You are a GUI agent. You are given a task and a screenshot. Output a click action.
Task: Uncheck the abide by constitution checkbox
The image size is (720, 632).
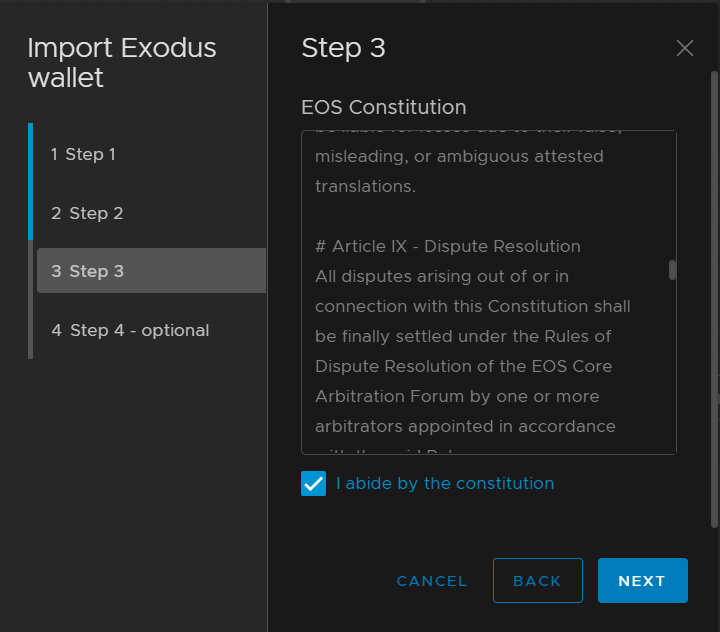tap(314, 484)
